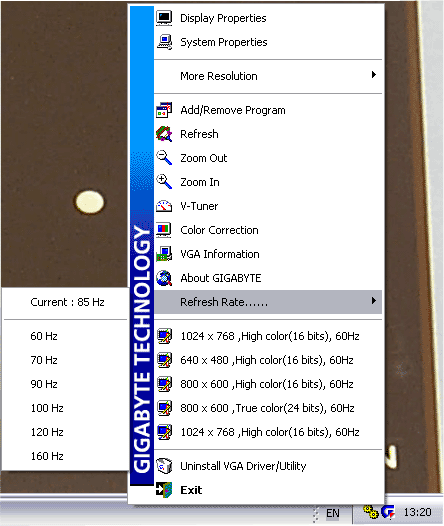This screenshot has width=444, height=526.
Task: Expand the More Resolution submenu arrow
Action: (x=374, y=74)
